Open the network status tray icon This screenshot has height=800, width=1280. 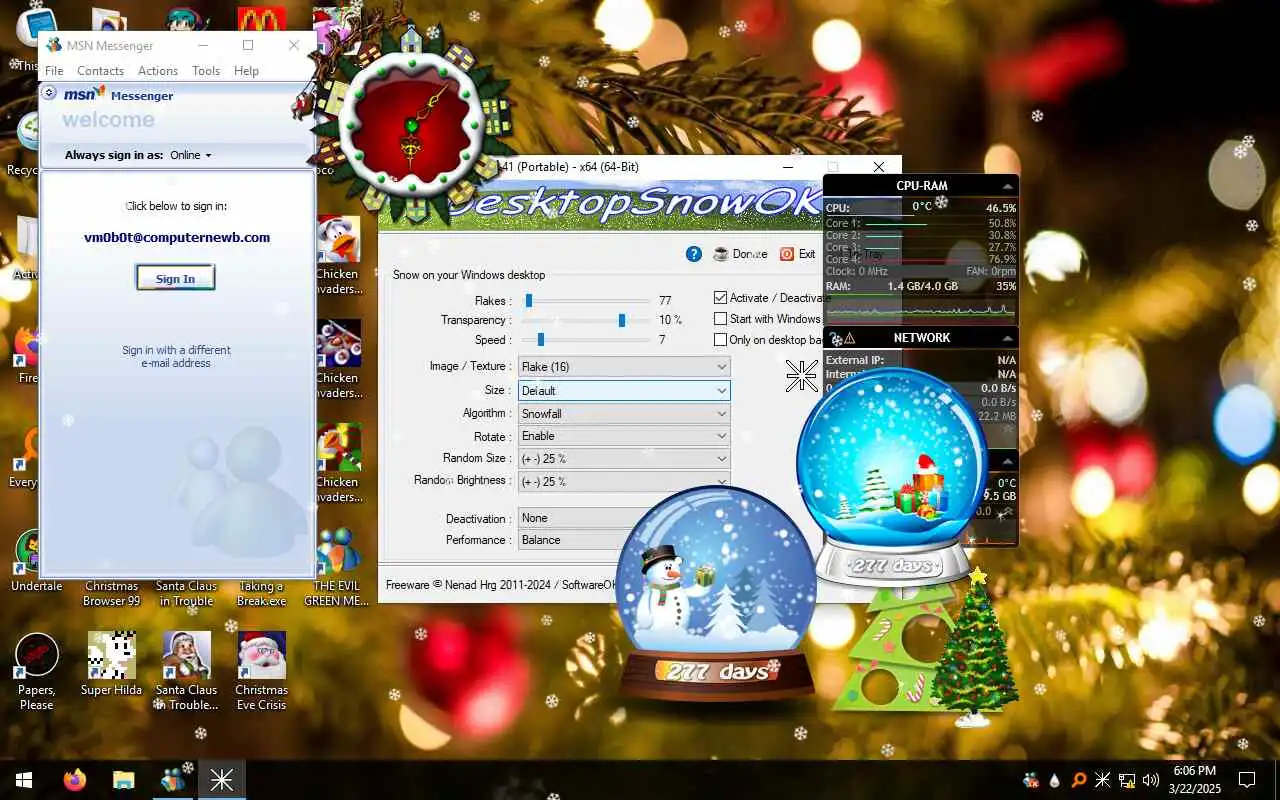click(1127, 780)
